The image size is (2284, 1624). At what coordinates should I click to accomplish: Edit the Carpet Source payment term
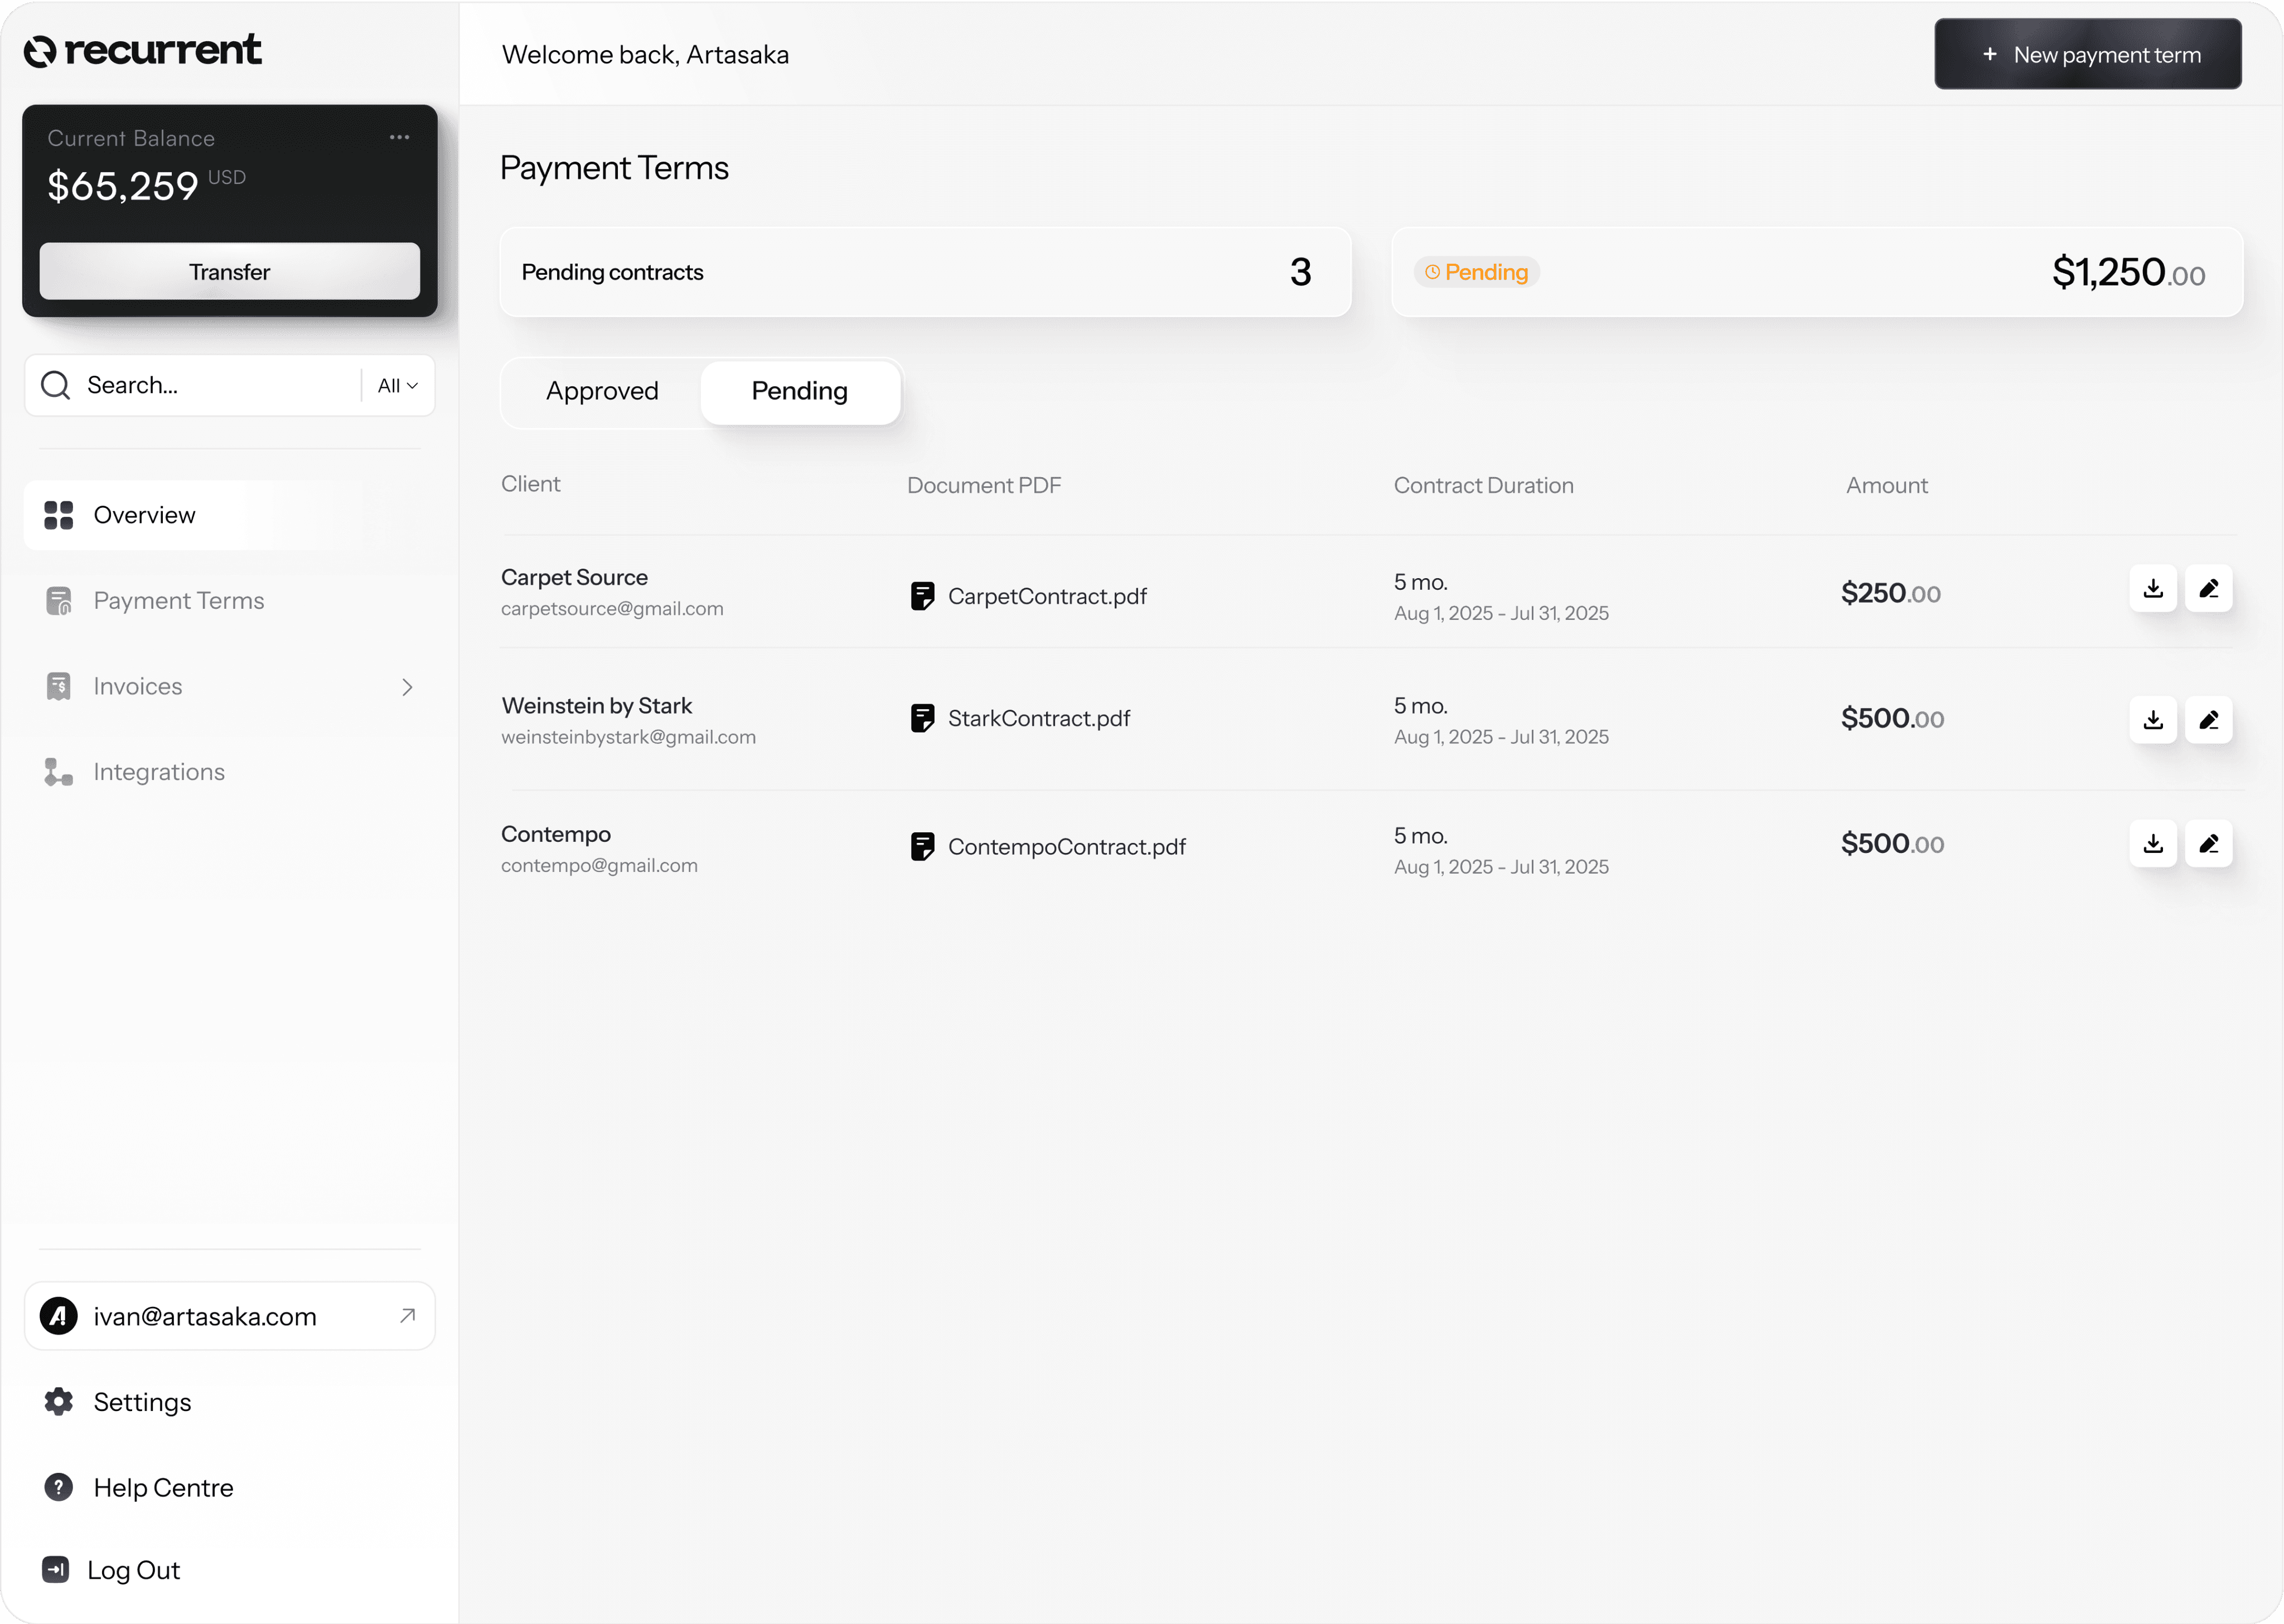pos(2208,589)
